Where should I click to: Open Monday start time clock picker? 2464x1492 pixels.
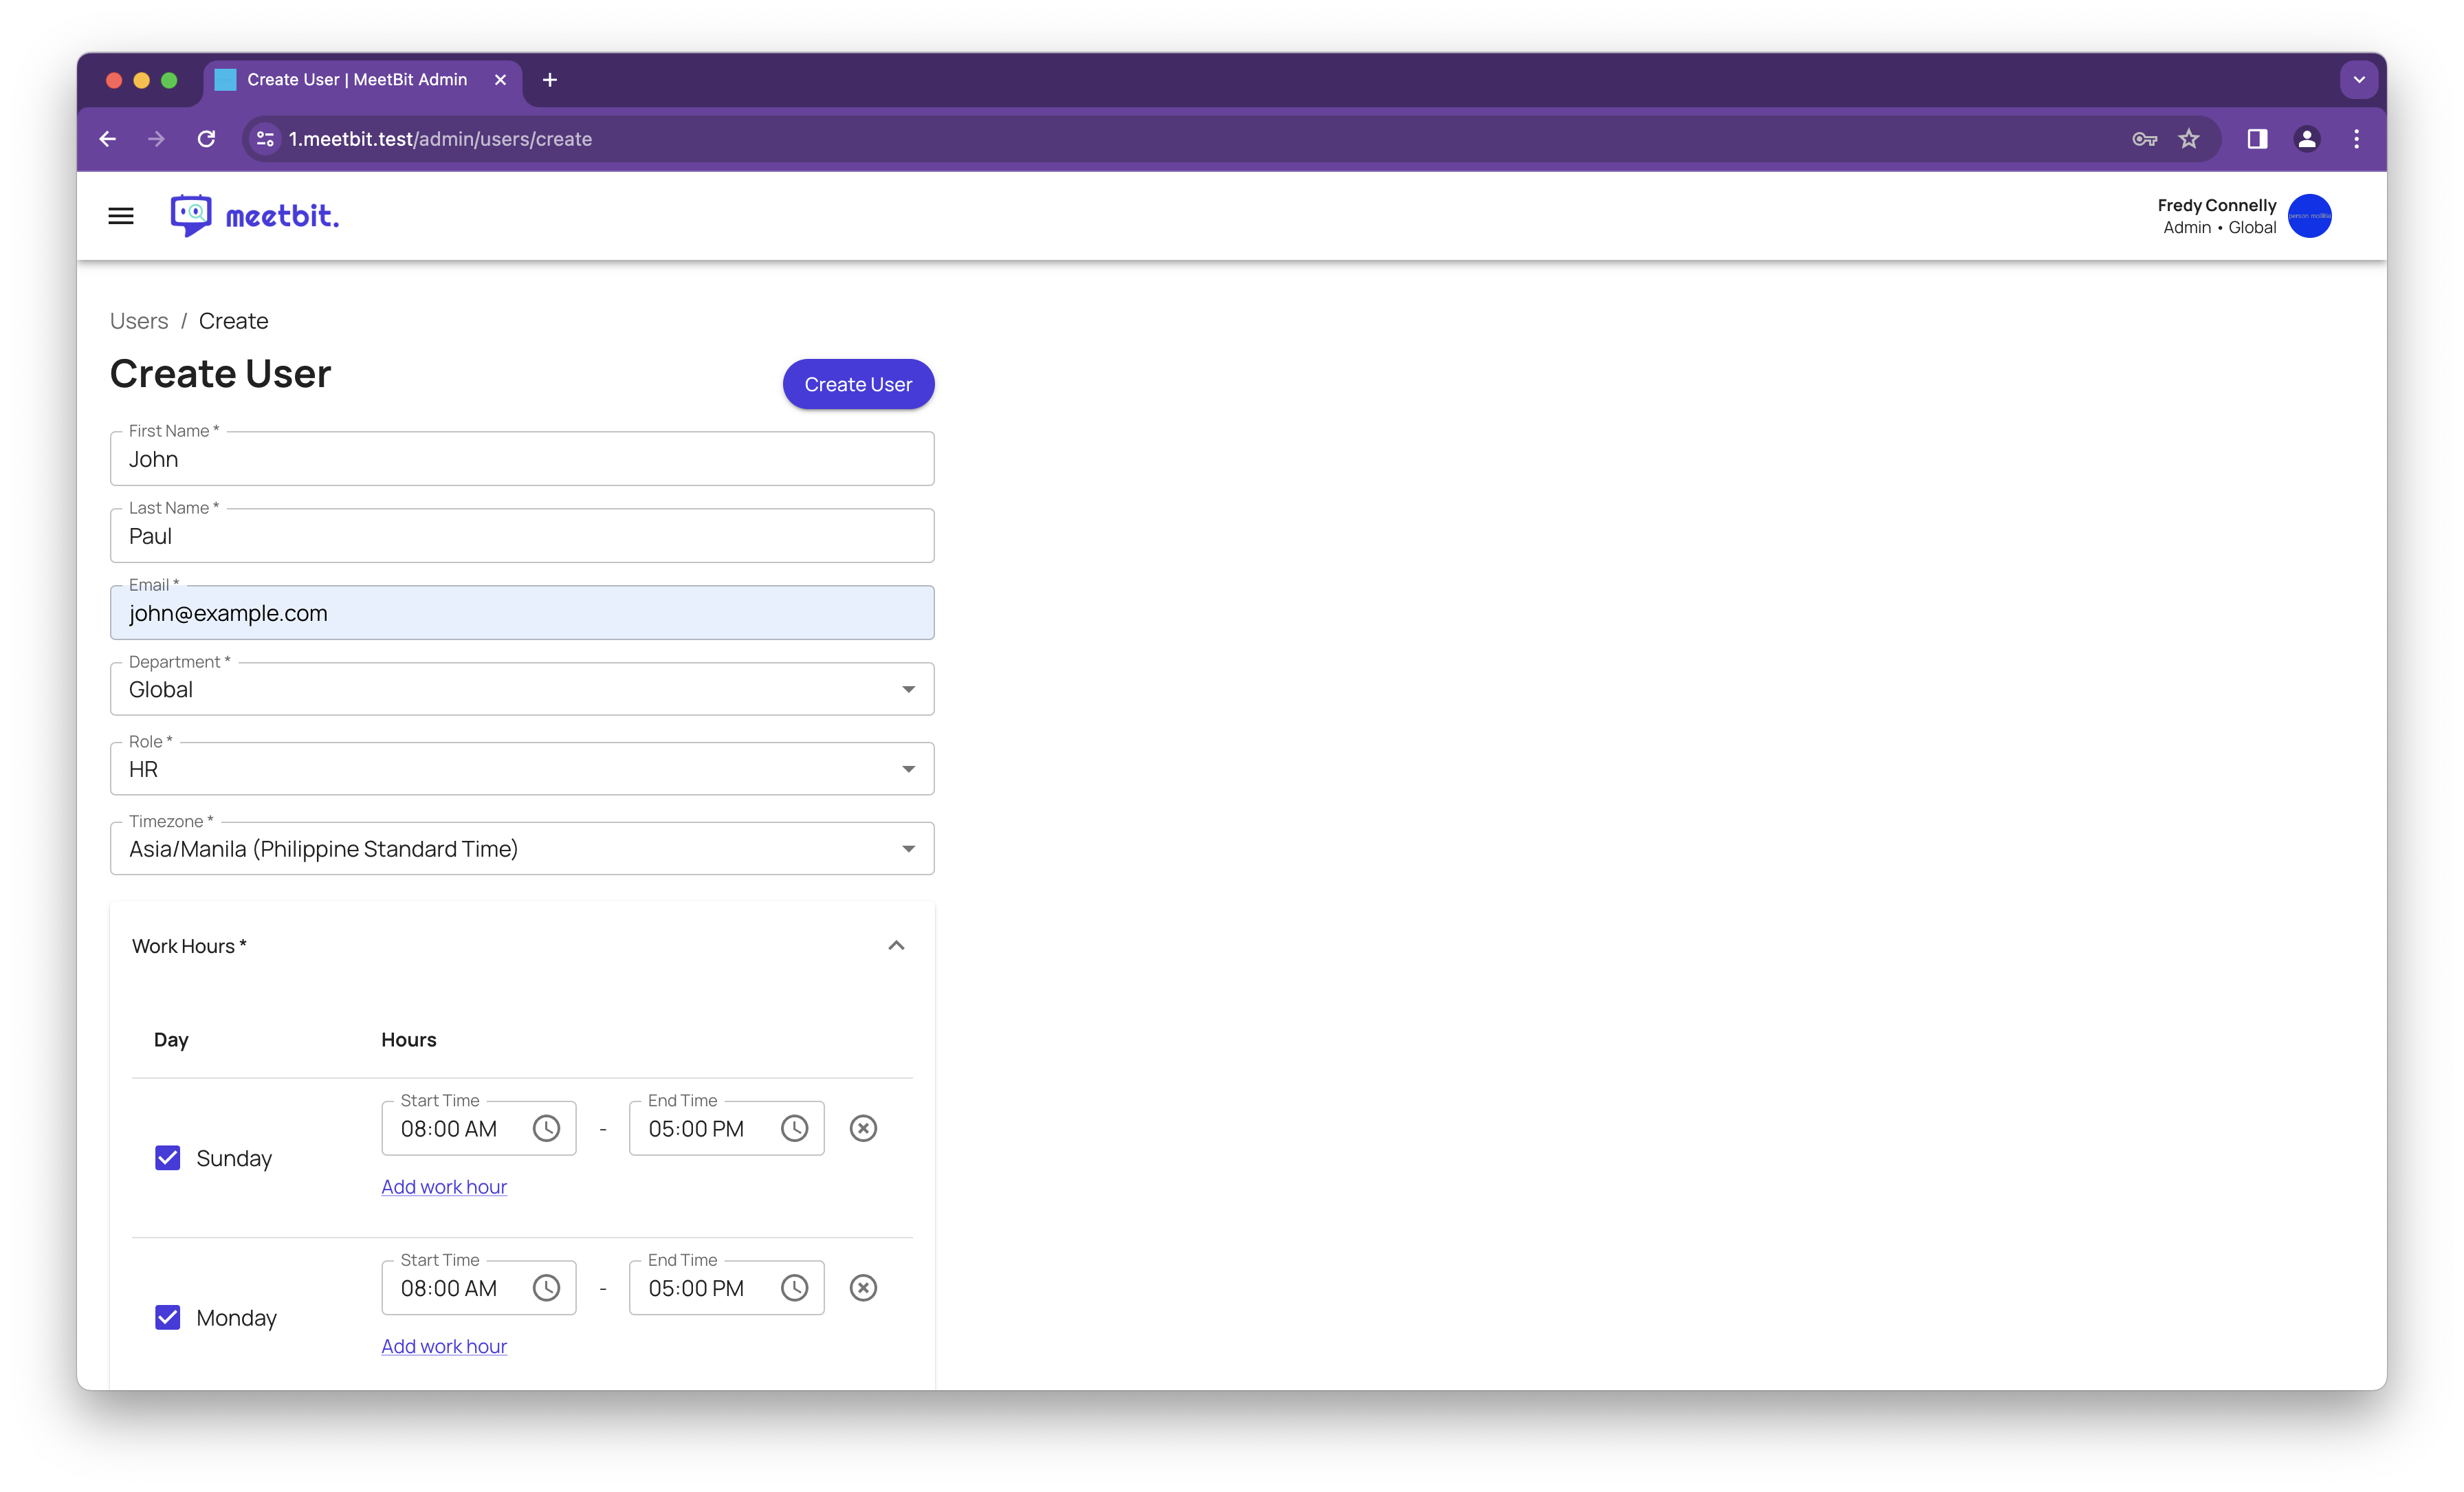[x=546, y=1288]
